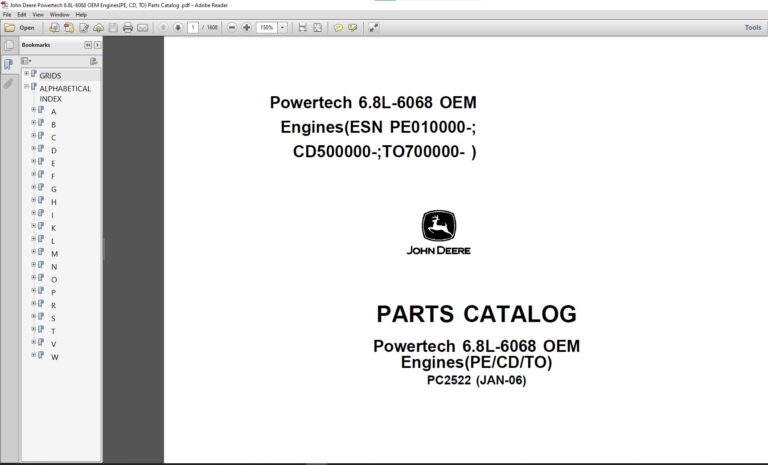Viewport: 768px width, 465px height.
Task: Click the John Deere logo on page
Action: click(x=439, y=233)
